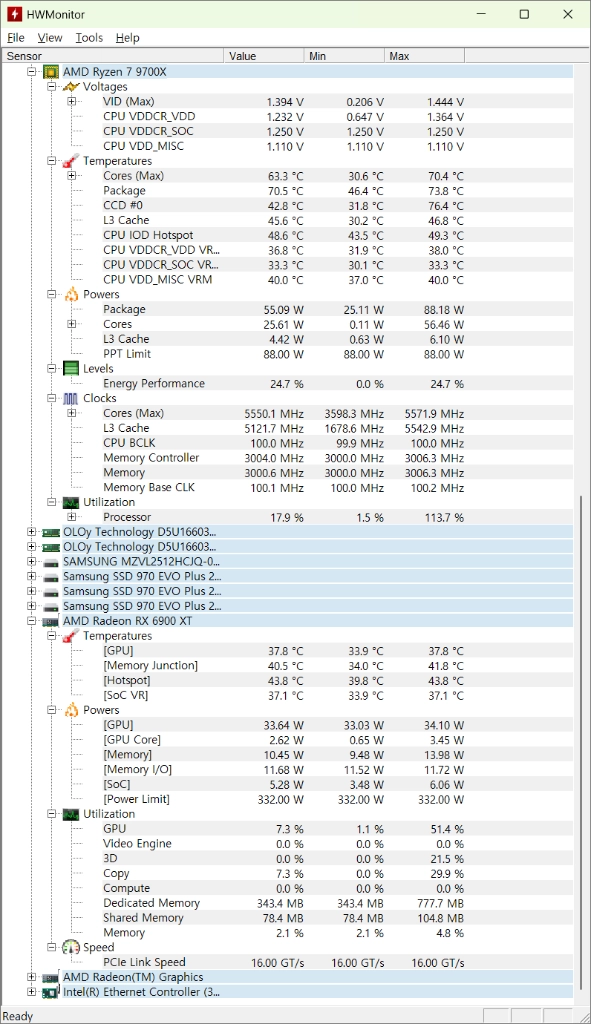The height and width of the screenshot is (1024, 591).
Task: Expand the Cores power entry
Action: pos(72,324)
